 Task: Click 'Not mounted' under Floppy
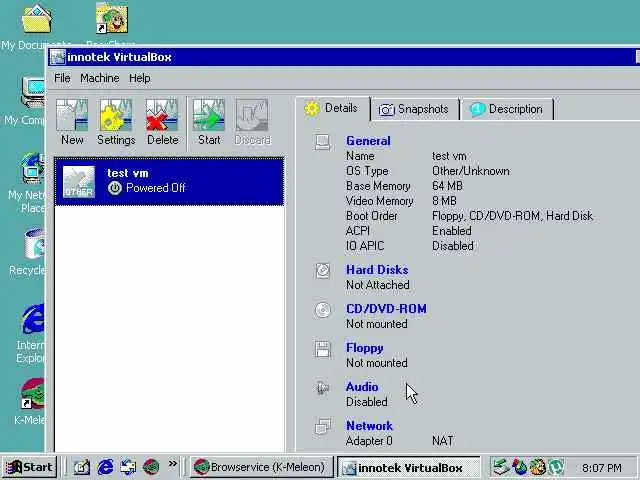click(x=376, y=363)
